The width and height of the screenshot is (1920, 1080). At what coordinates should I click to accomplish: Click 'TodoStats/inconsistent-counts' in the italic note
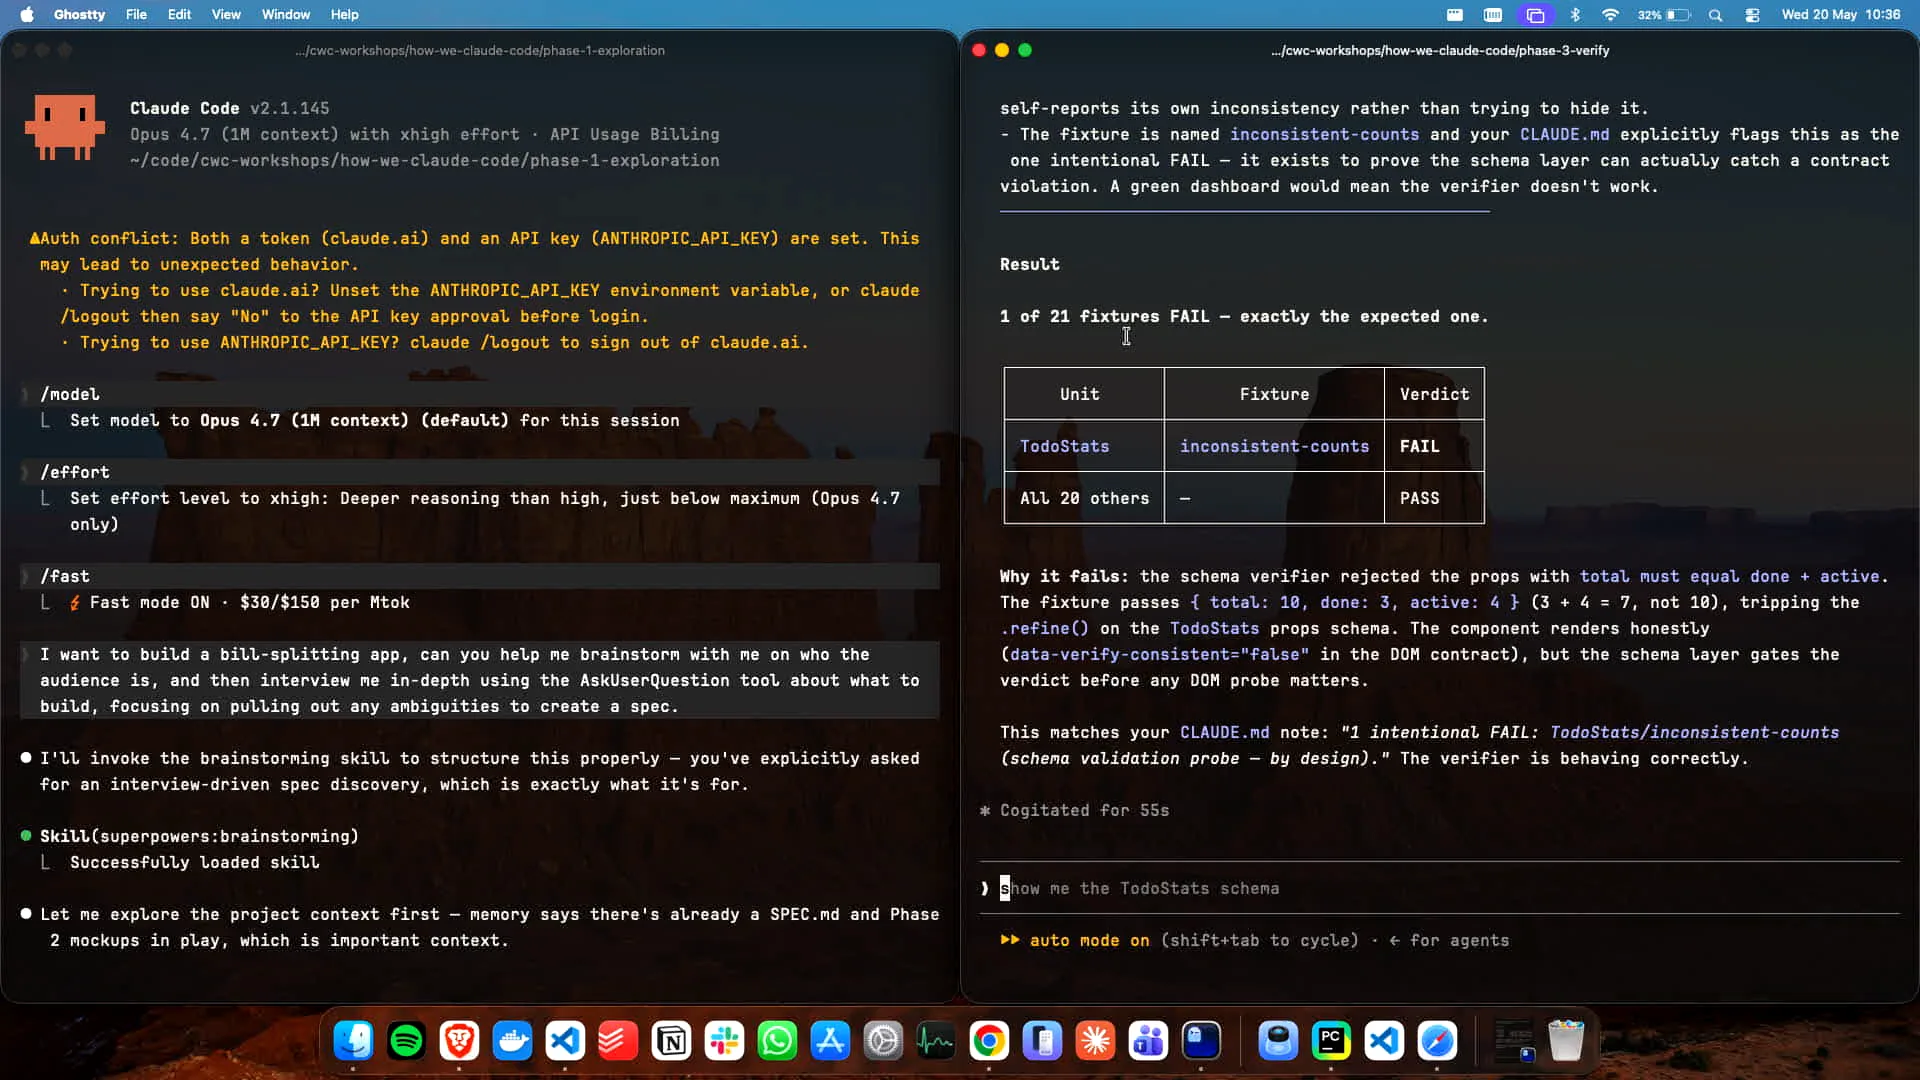1694,732
